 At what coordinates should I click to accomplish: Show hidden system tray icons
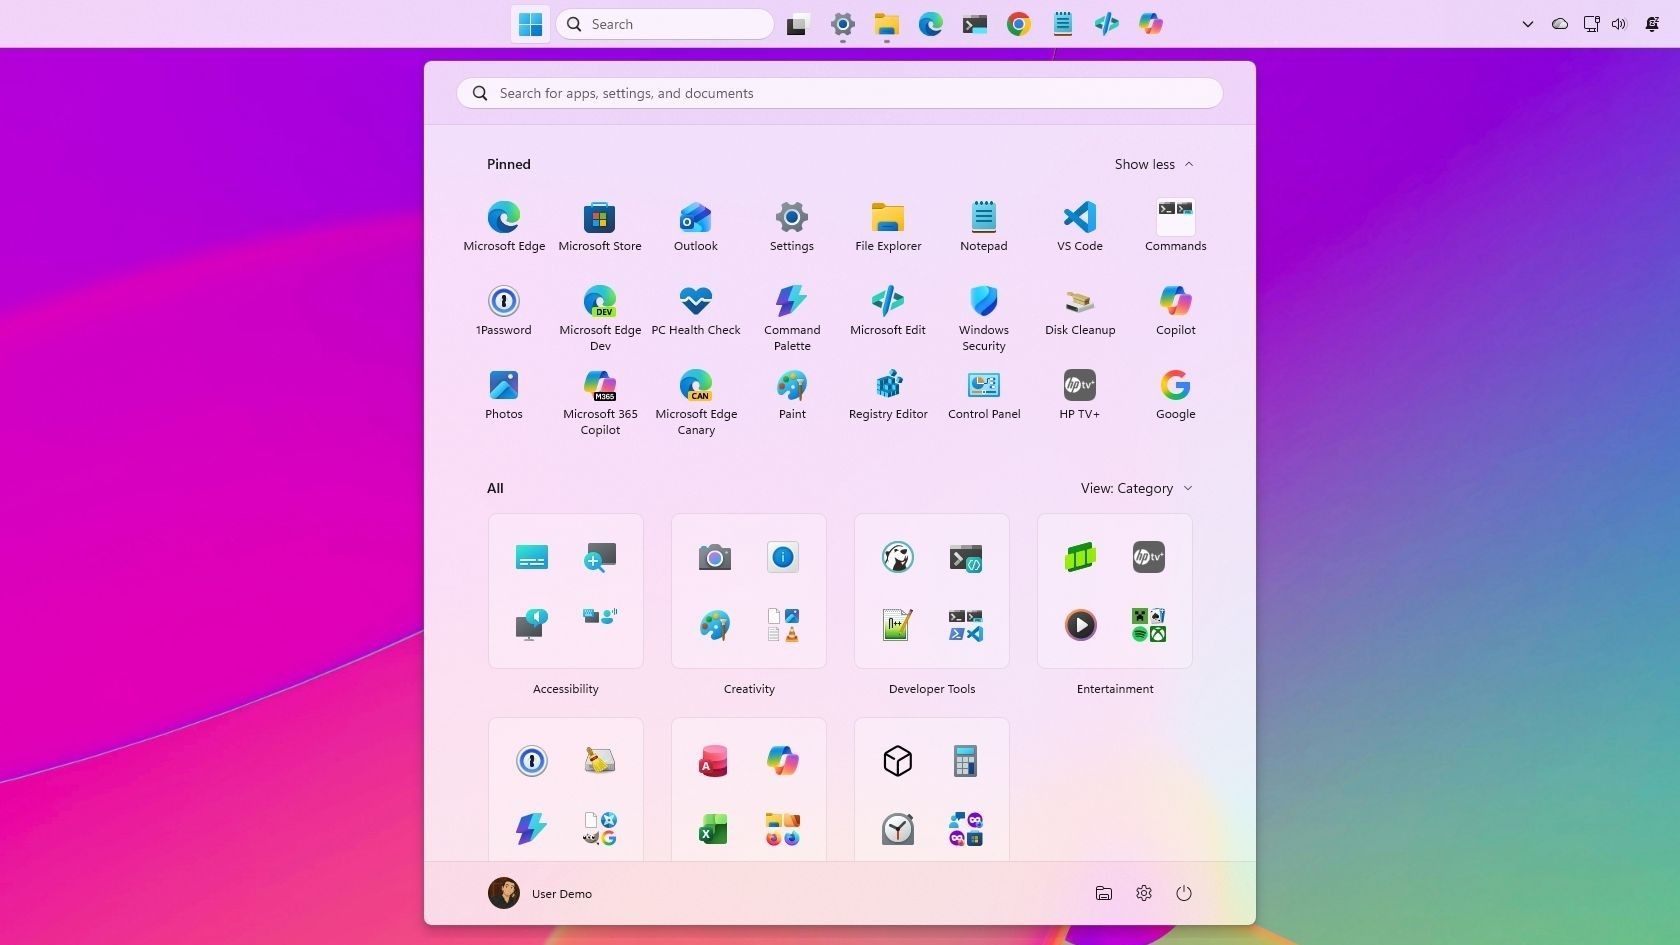[1528, 24]
